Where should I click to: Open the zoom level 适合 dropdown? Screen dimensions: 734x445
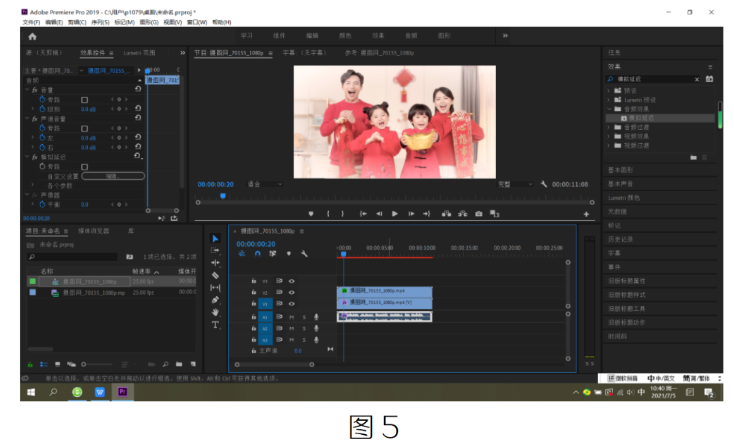click(x=265, y=184)
